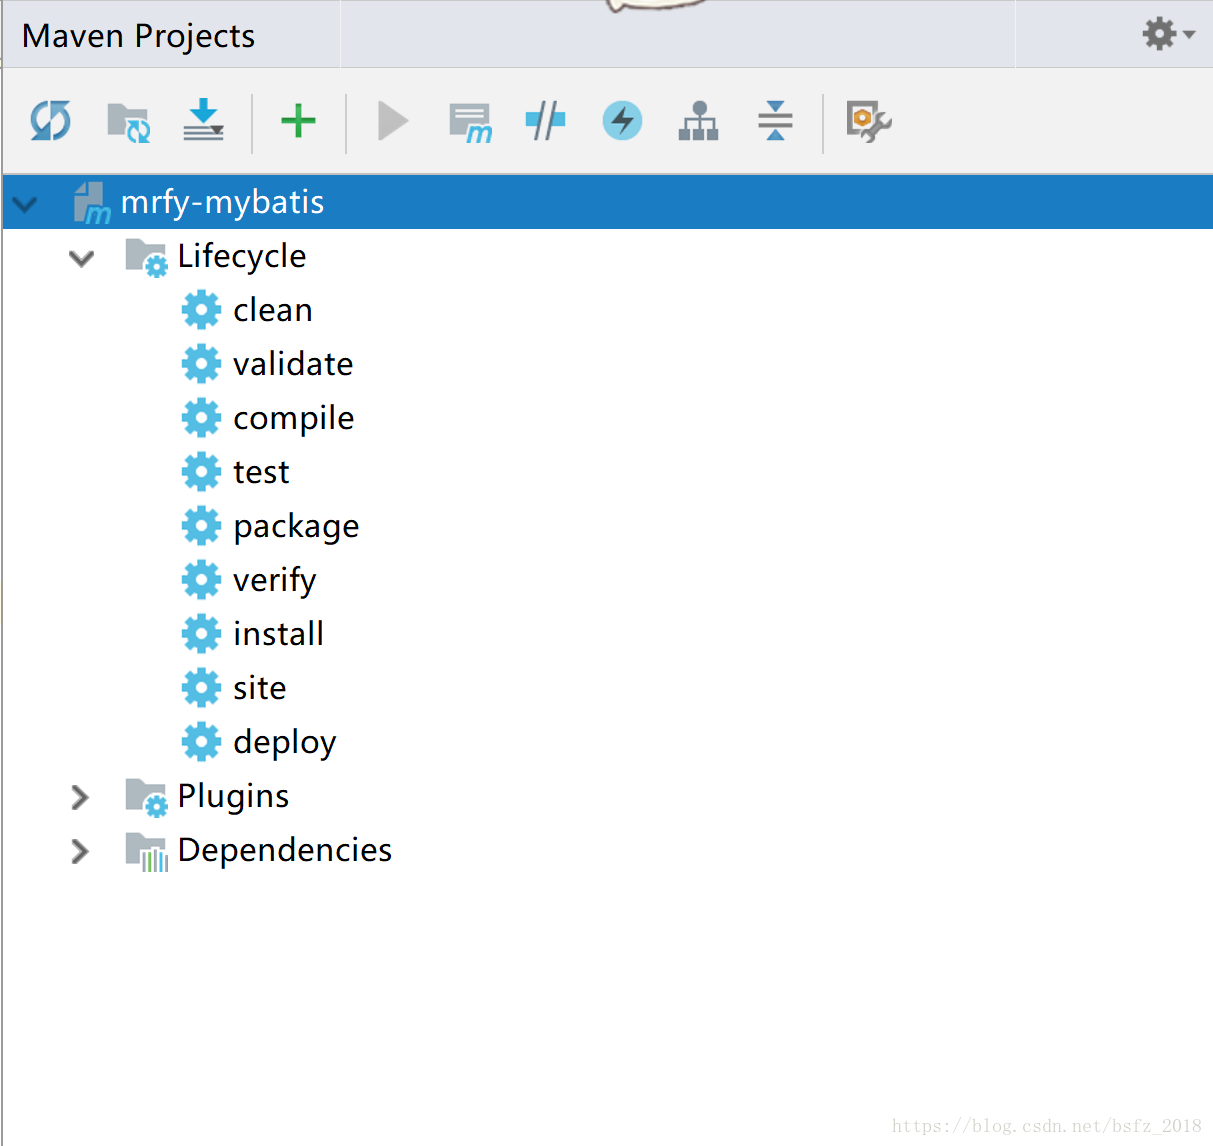This screenshot has height=1146, width=1213.
Task: Collapse the mrfy-mybatis project node
Action: coord(25,204)
